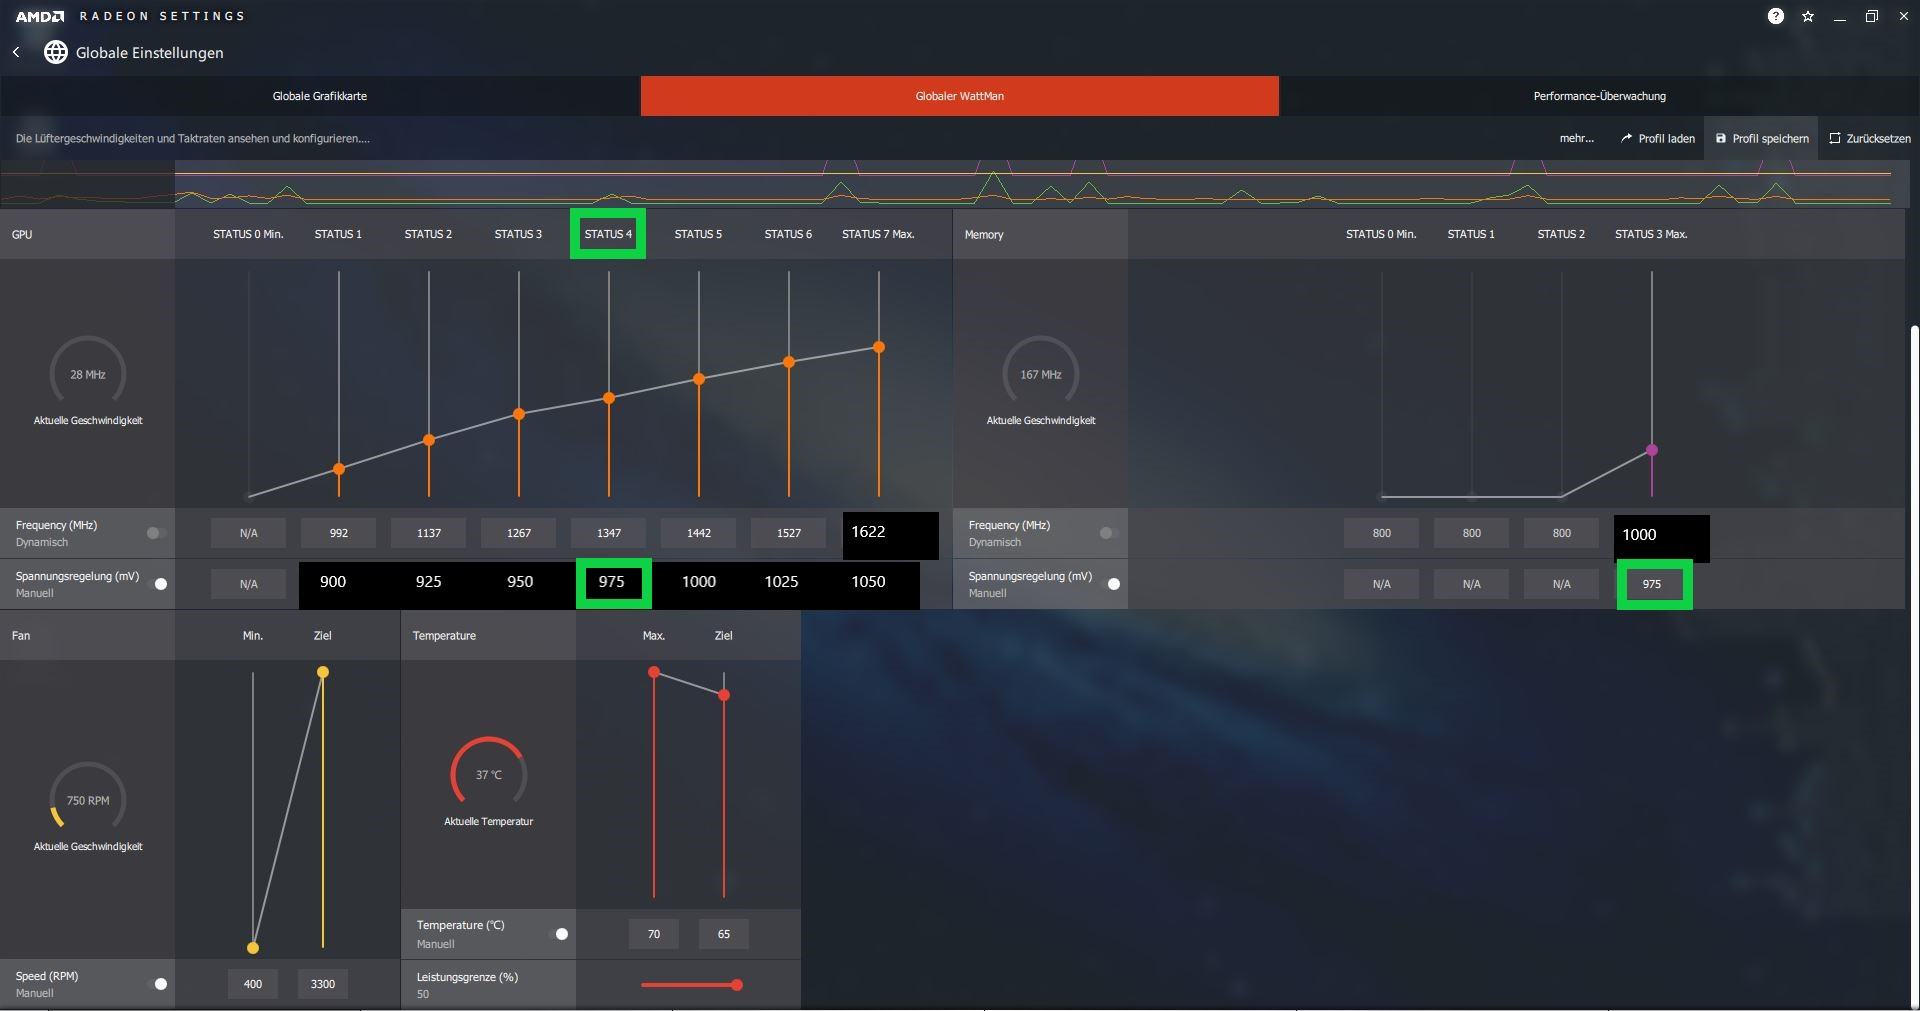
Task: Click the GPU Status 1 curve handle
Action: click(x=339, y=469)
